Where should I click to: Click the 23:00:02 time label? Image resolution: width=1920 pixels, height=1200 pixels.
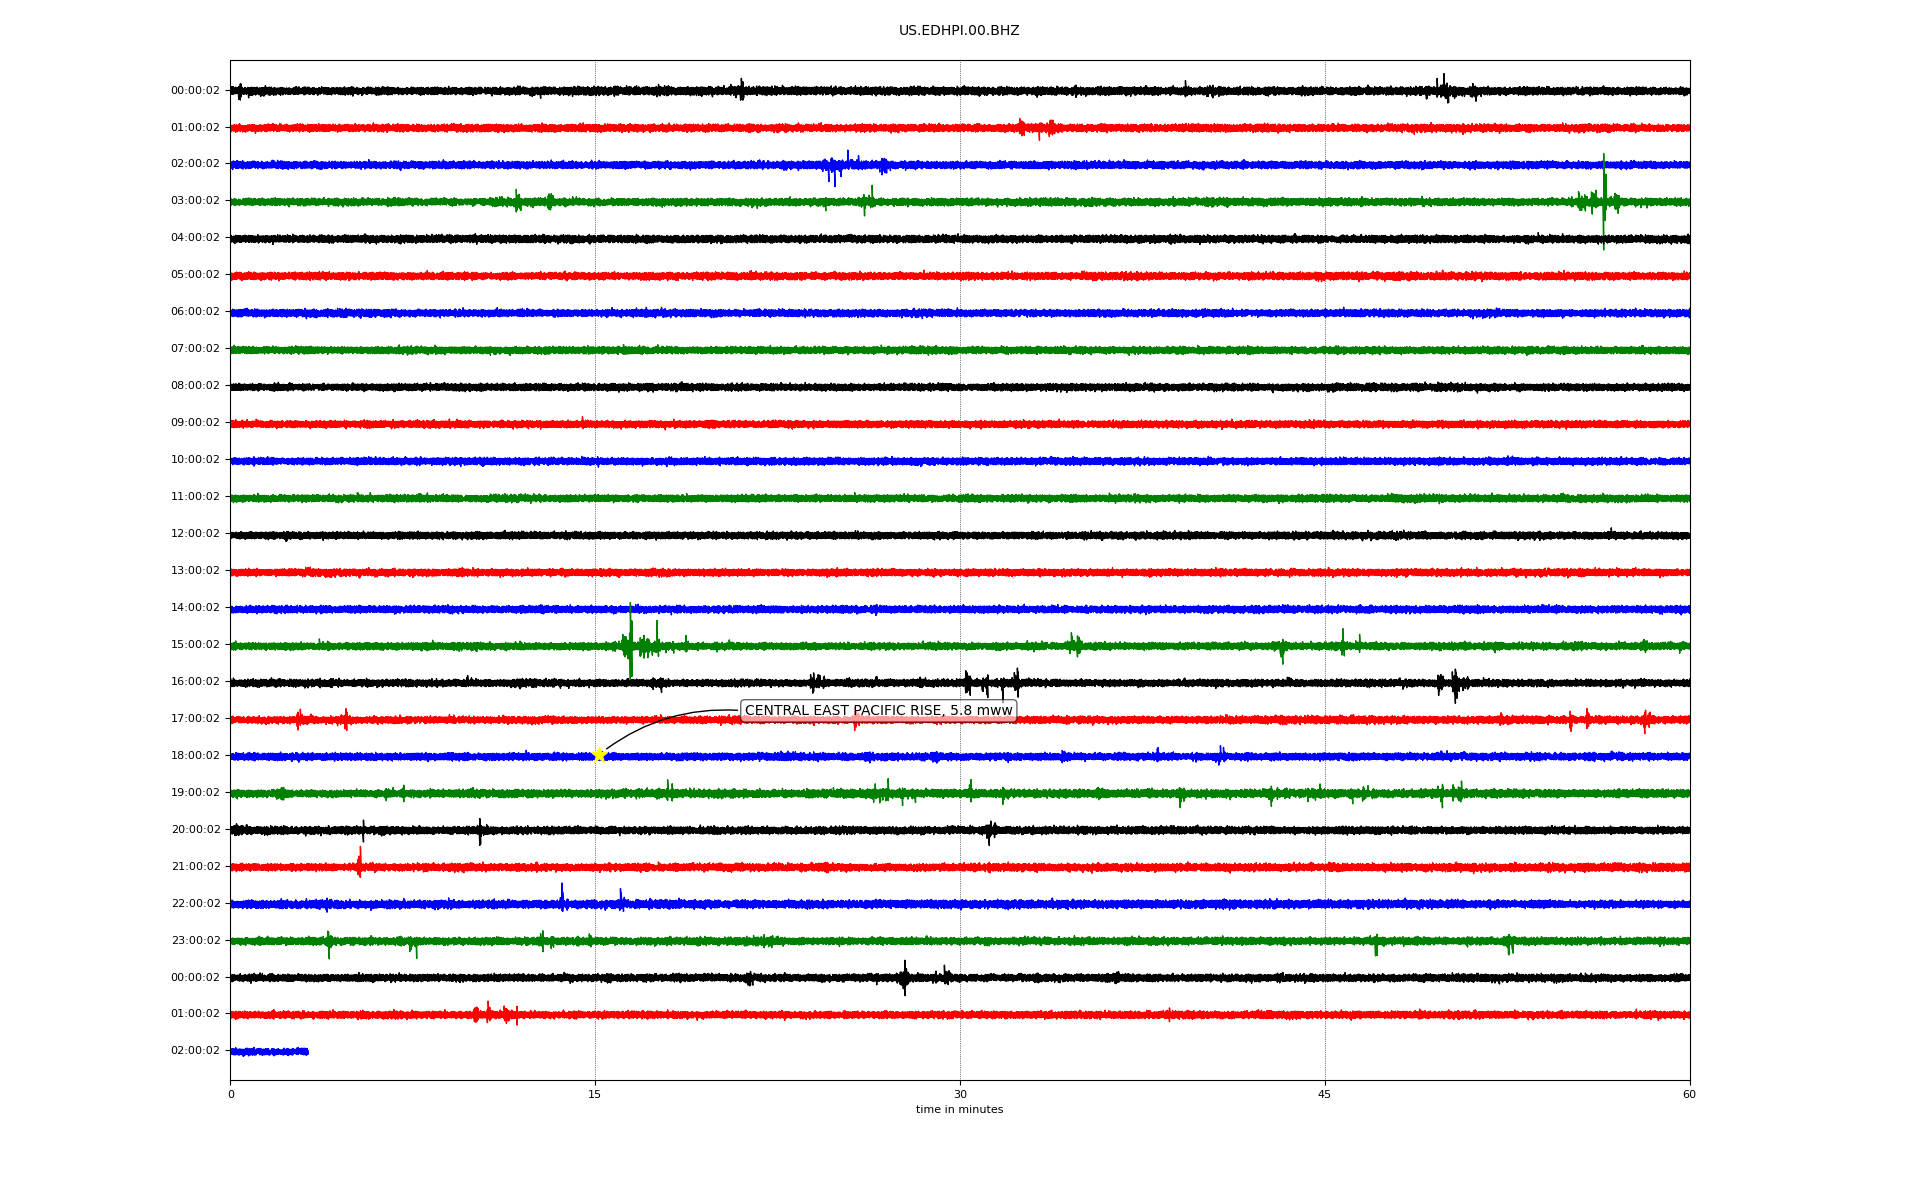[195, 941]
